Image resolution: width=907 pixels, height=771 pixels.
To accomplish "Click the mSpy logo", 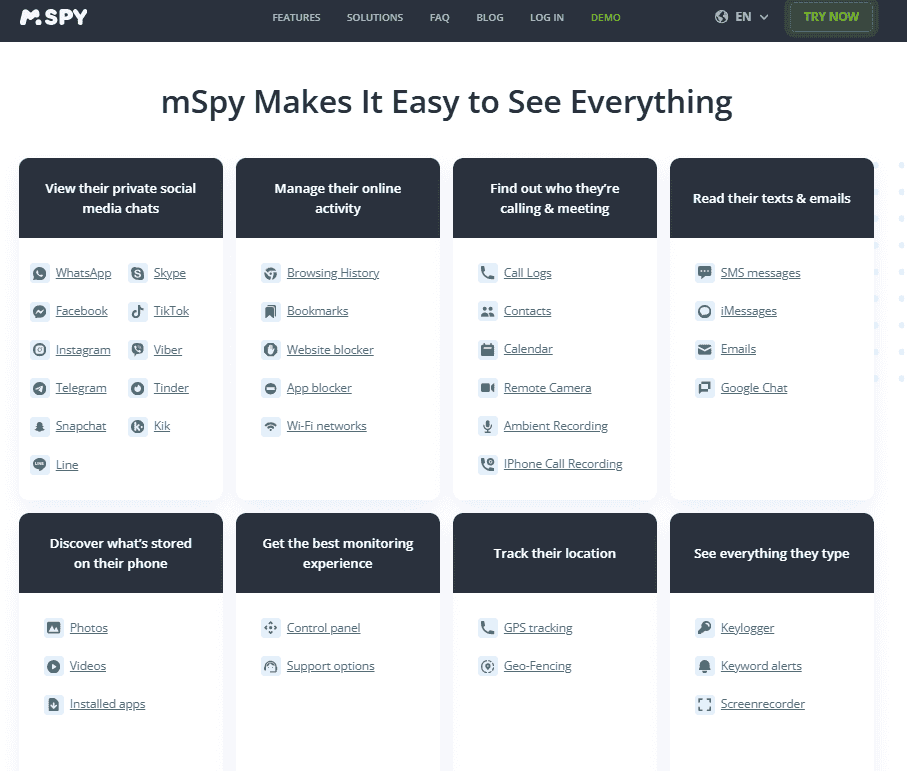I will (53, 17).
